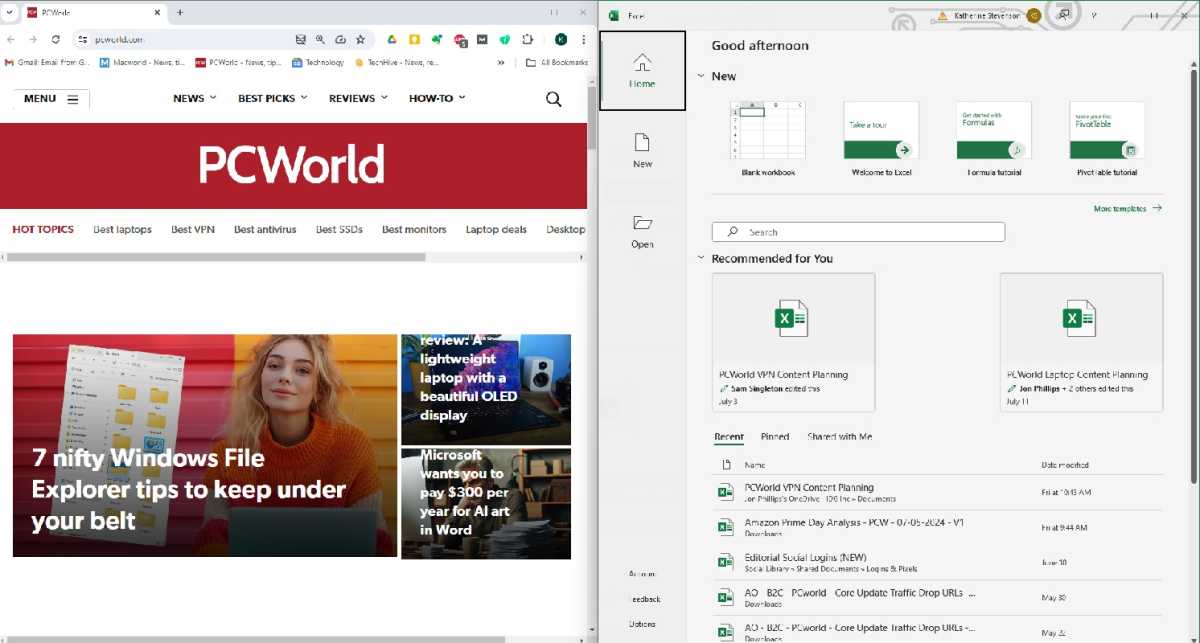This screenshot has width=1200, height=643.
Task: Select New in the Excel sidebar
Action: coord(642,150)
